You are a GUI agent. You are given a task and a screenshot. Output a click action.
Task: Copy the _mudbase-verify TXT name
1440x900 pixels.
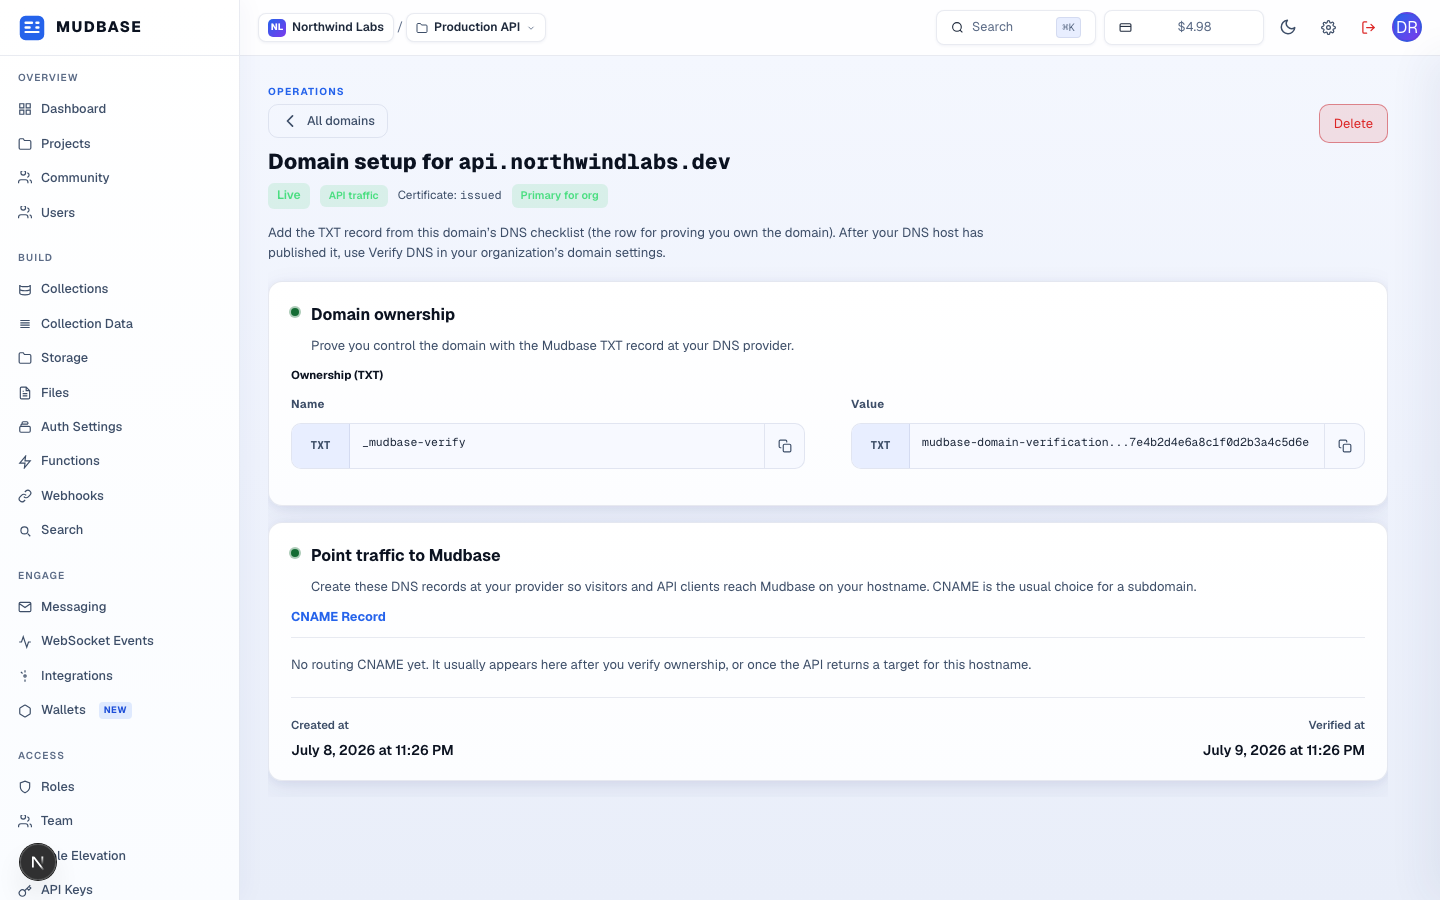[x=785, y=446]
